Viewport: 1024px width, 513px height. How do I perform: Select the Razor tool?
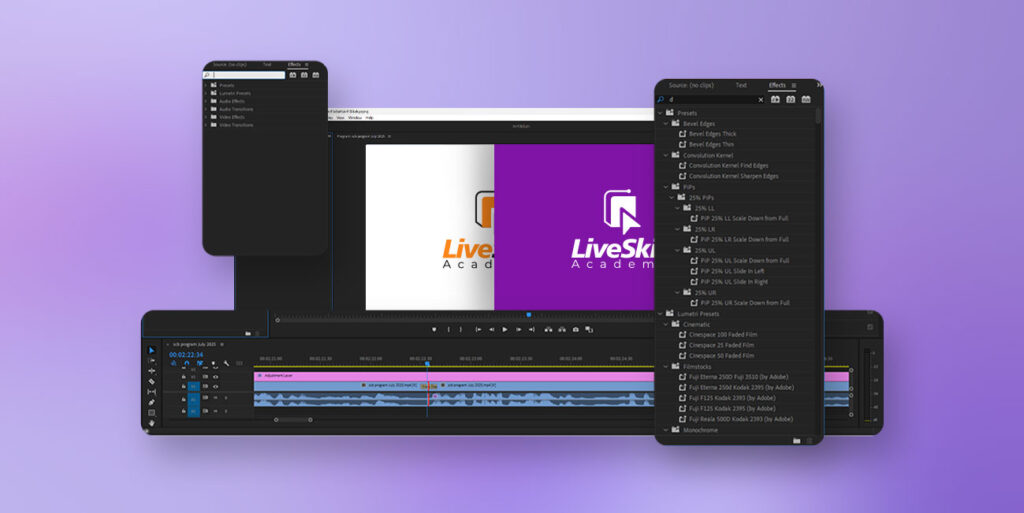pyautogui.click(x=152, y=382)
